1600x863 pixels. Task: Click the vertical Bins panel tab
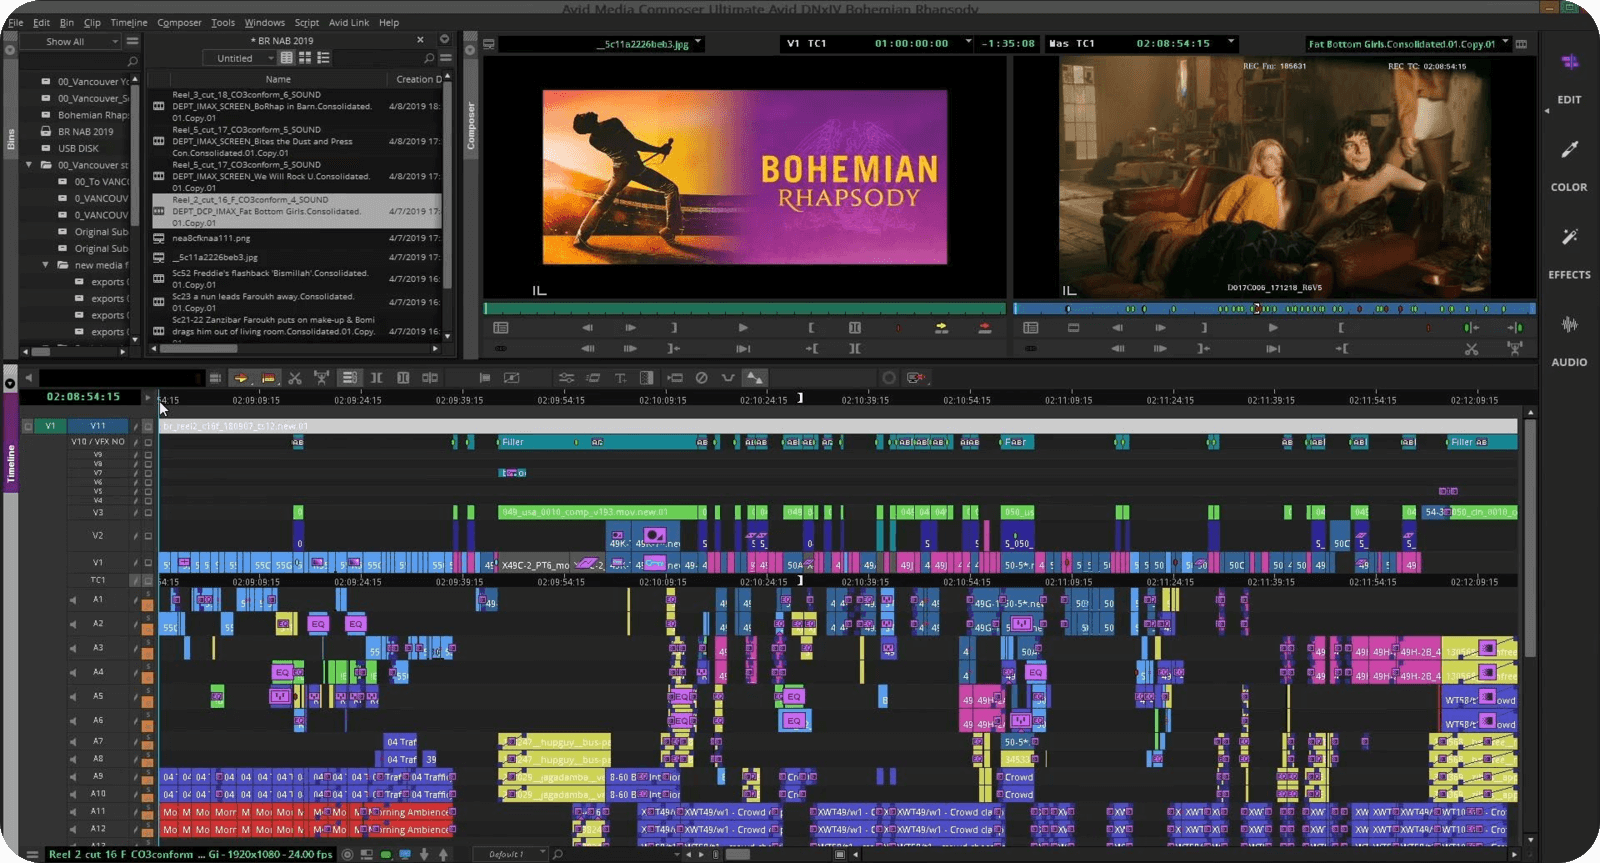pos(11,139)
